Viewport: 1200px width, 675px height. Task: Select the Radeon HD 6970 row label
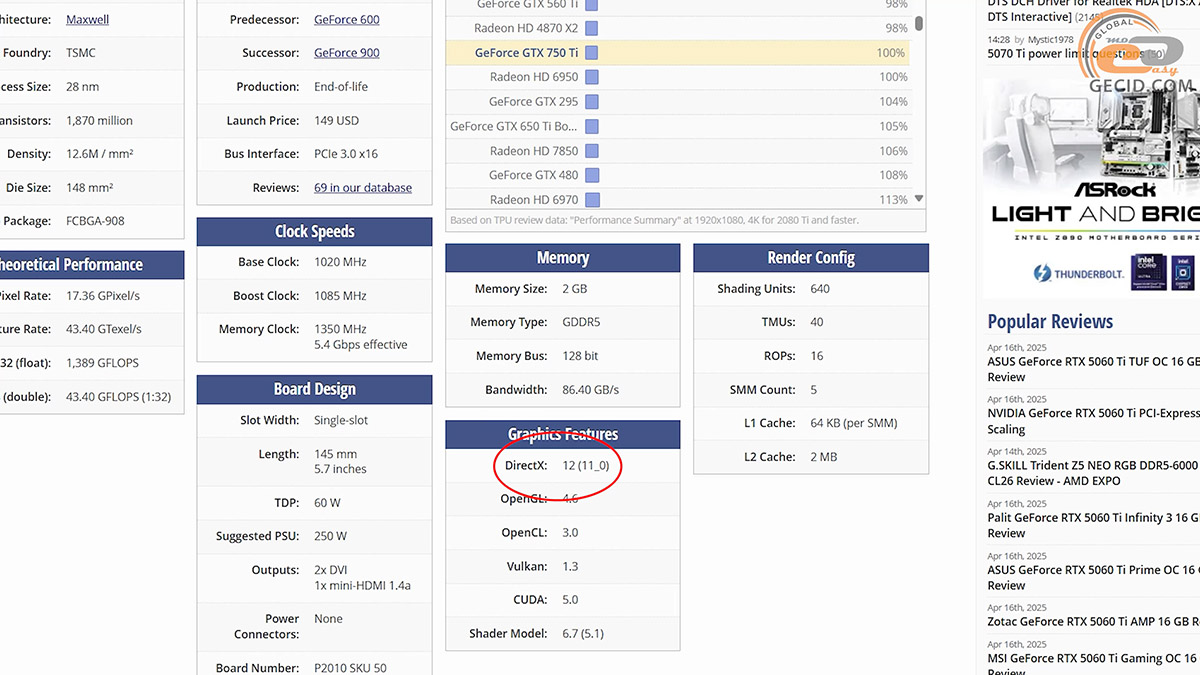[x=534, y=199]
